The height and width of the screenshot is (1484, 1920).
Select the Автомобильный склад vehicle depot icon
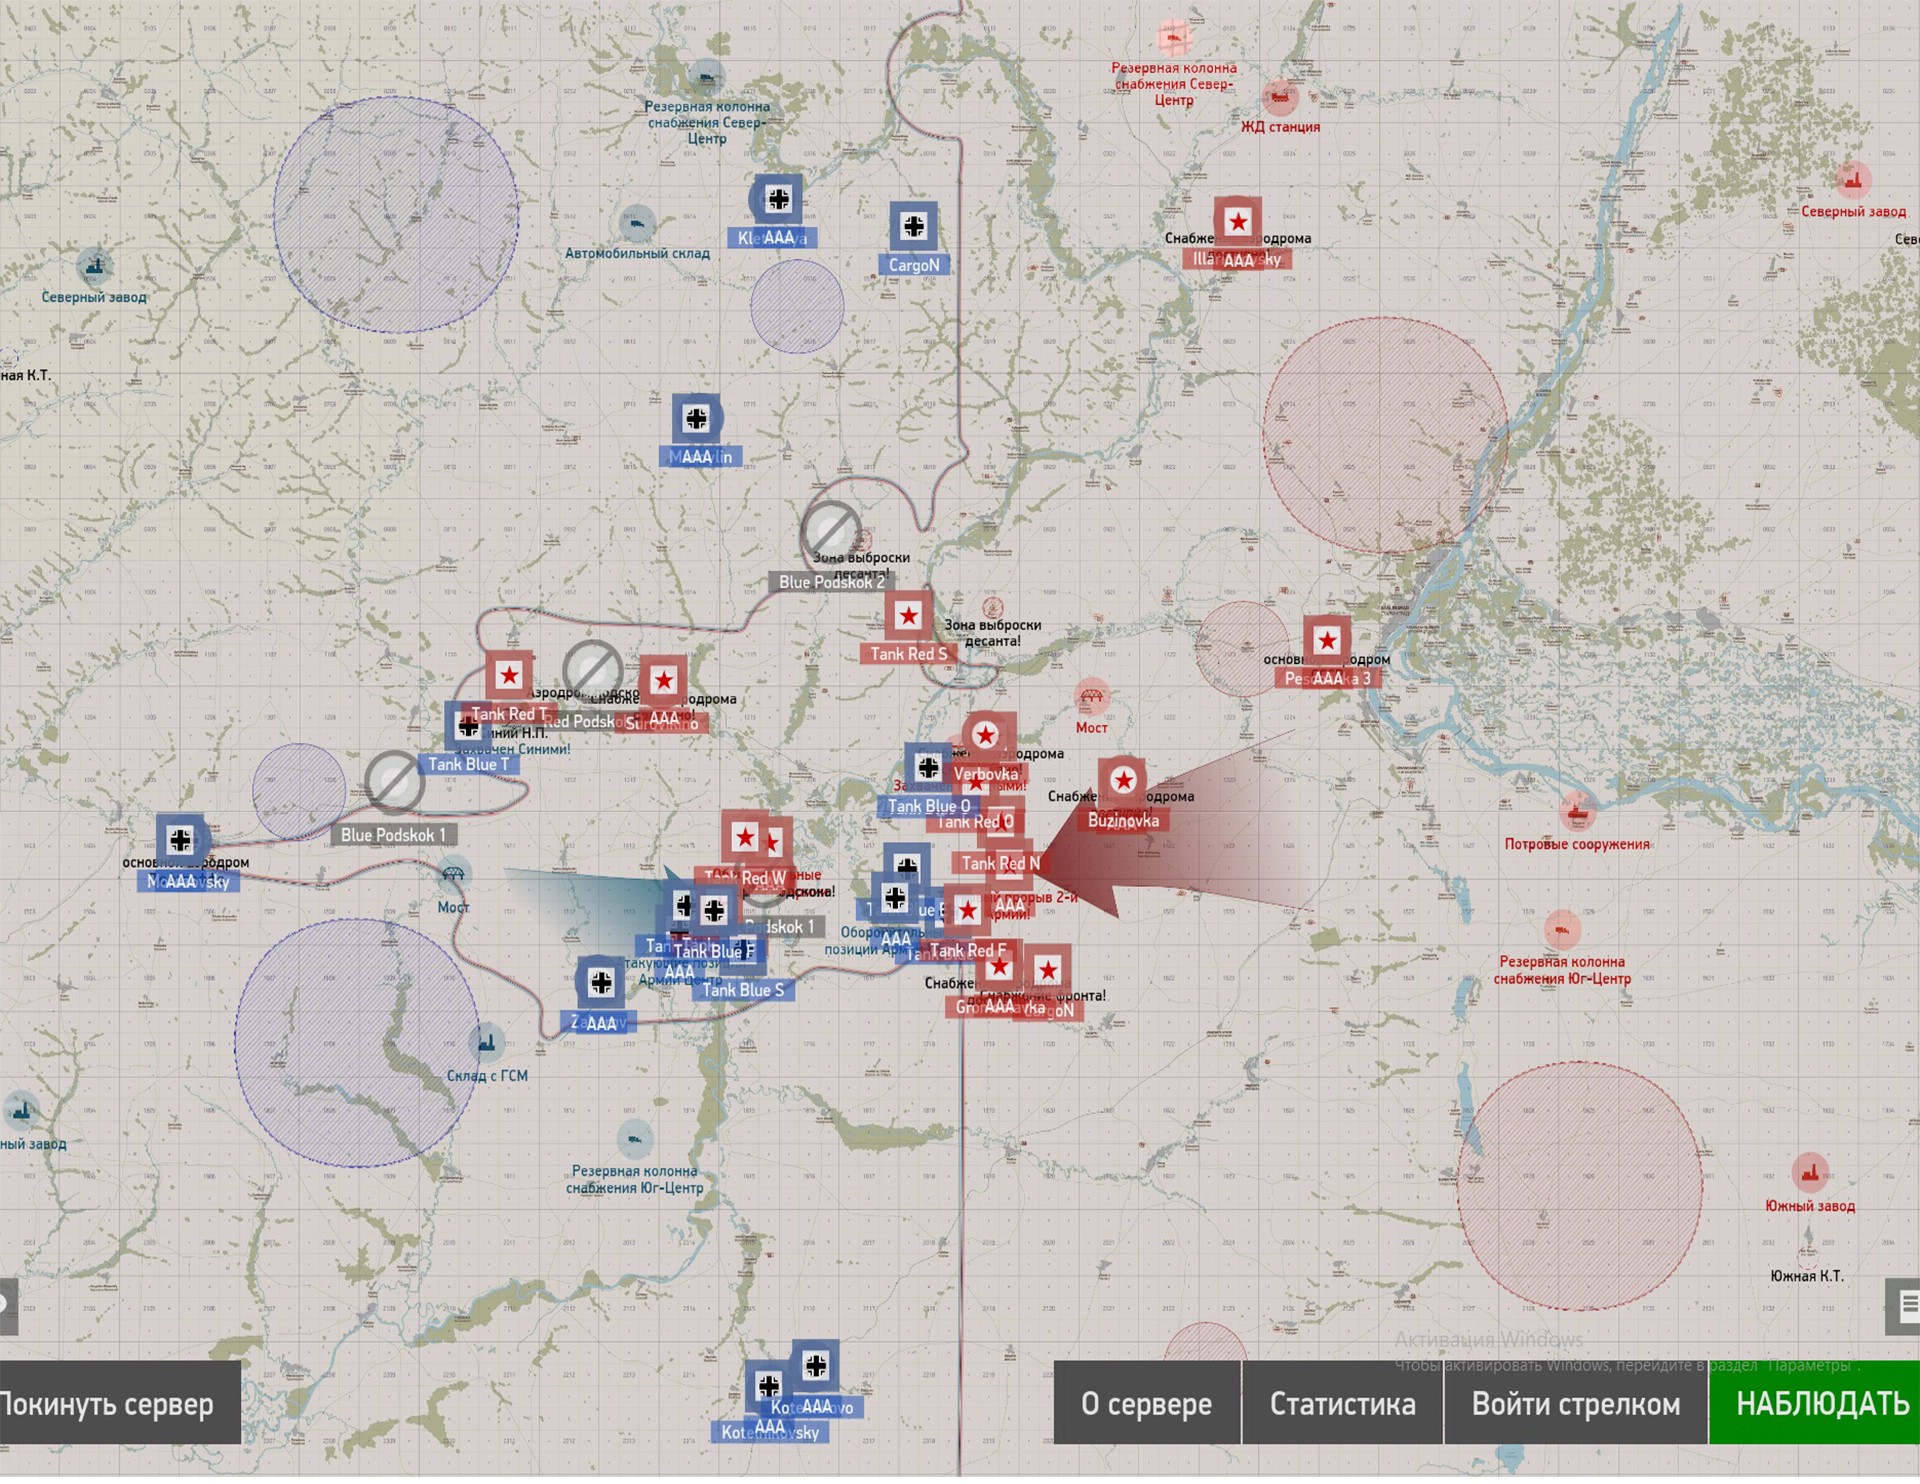click(637, 225)
